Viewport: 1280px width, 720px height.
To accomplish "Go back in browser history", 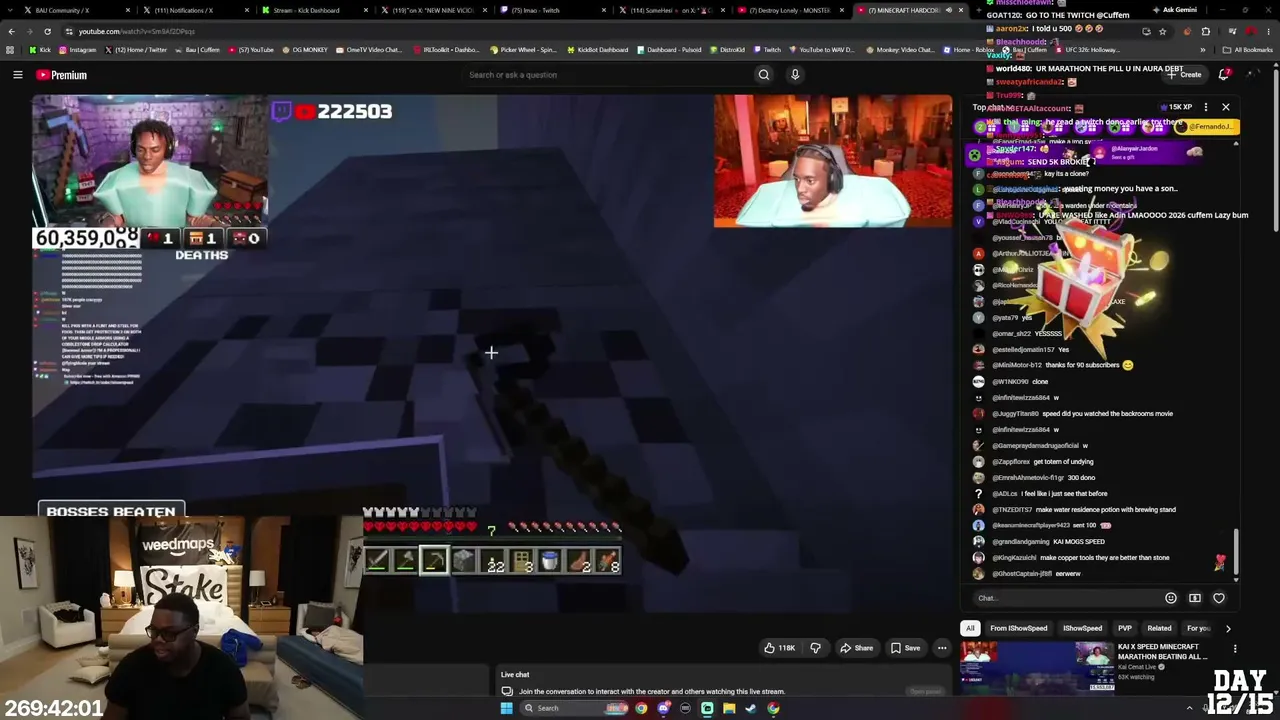I will pyautogui.click(x=11, y=31).
